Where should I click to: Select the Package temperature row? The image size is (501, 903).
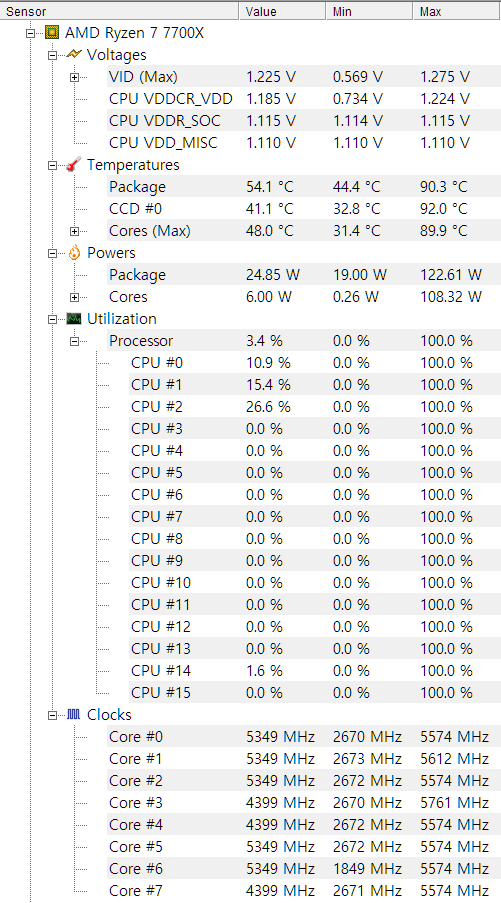tap(303, 187)
